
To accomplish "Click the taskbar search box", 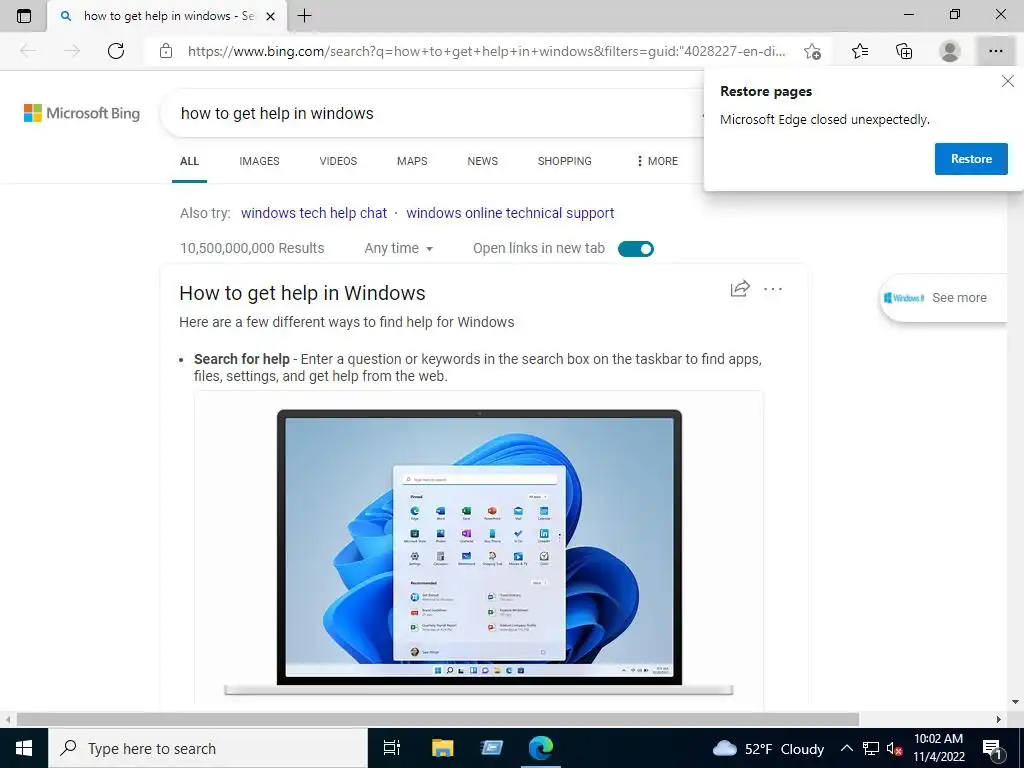I will click(208, 748).
